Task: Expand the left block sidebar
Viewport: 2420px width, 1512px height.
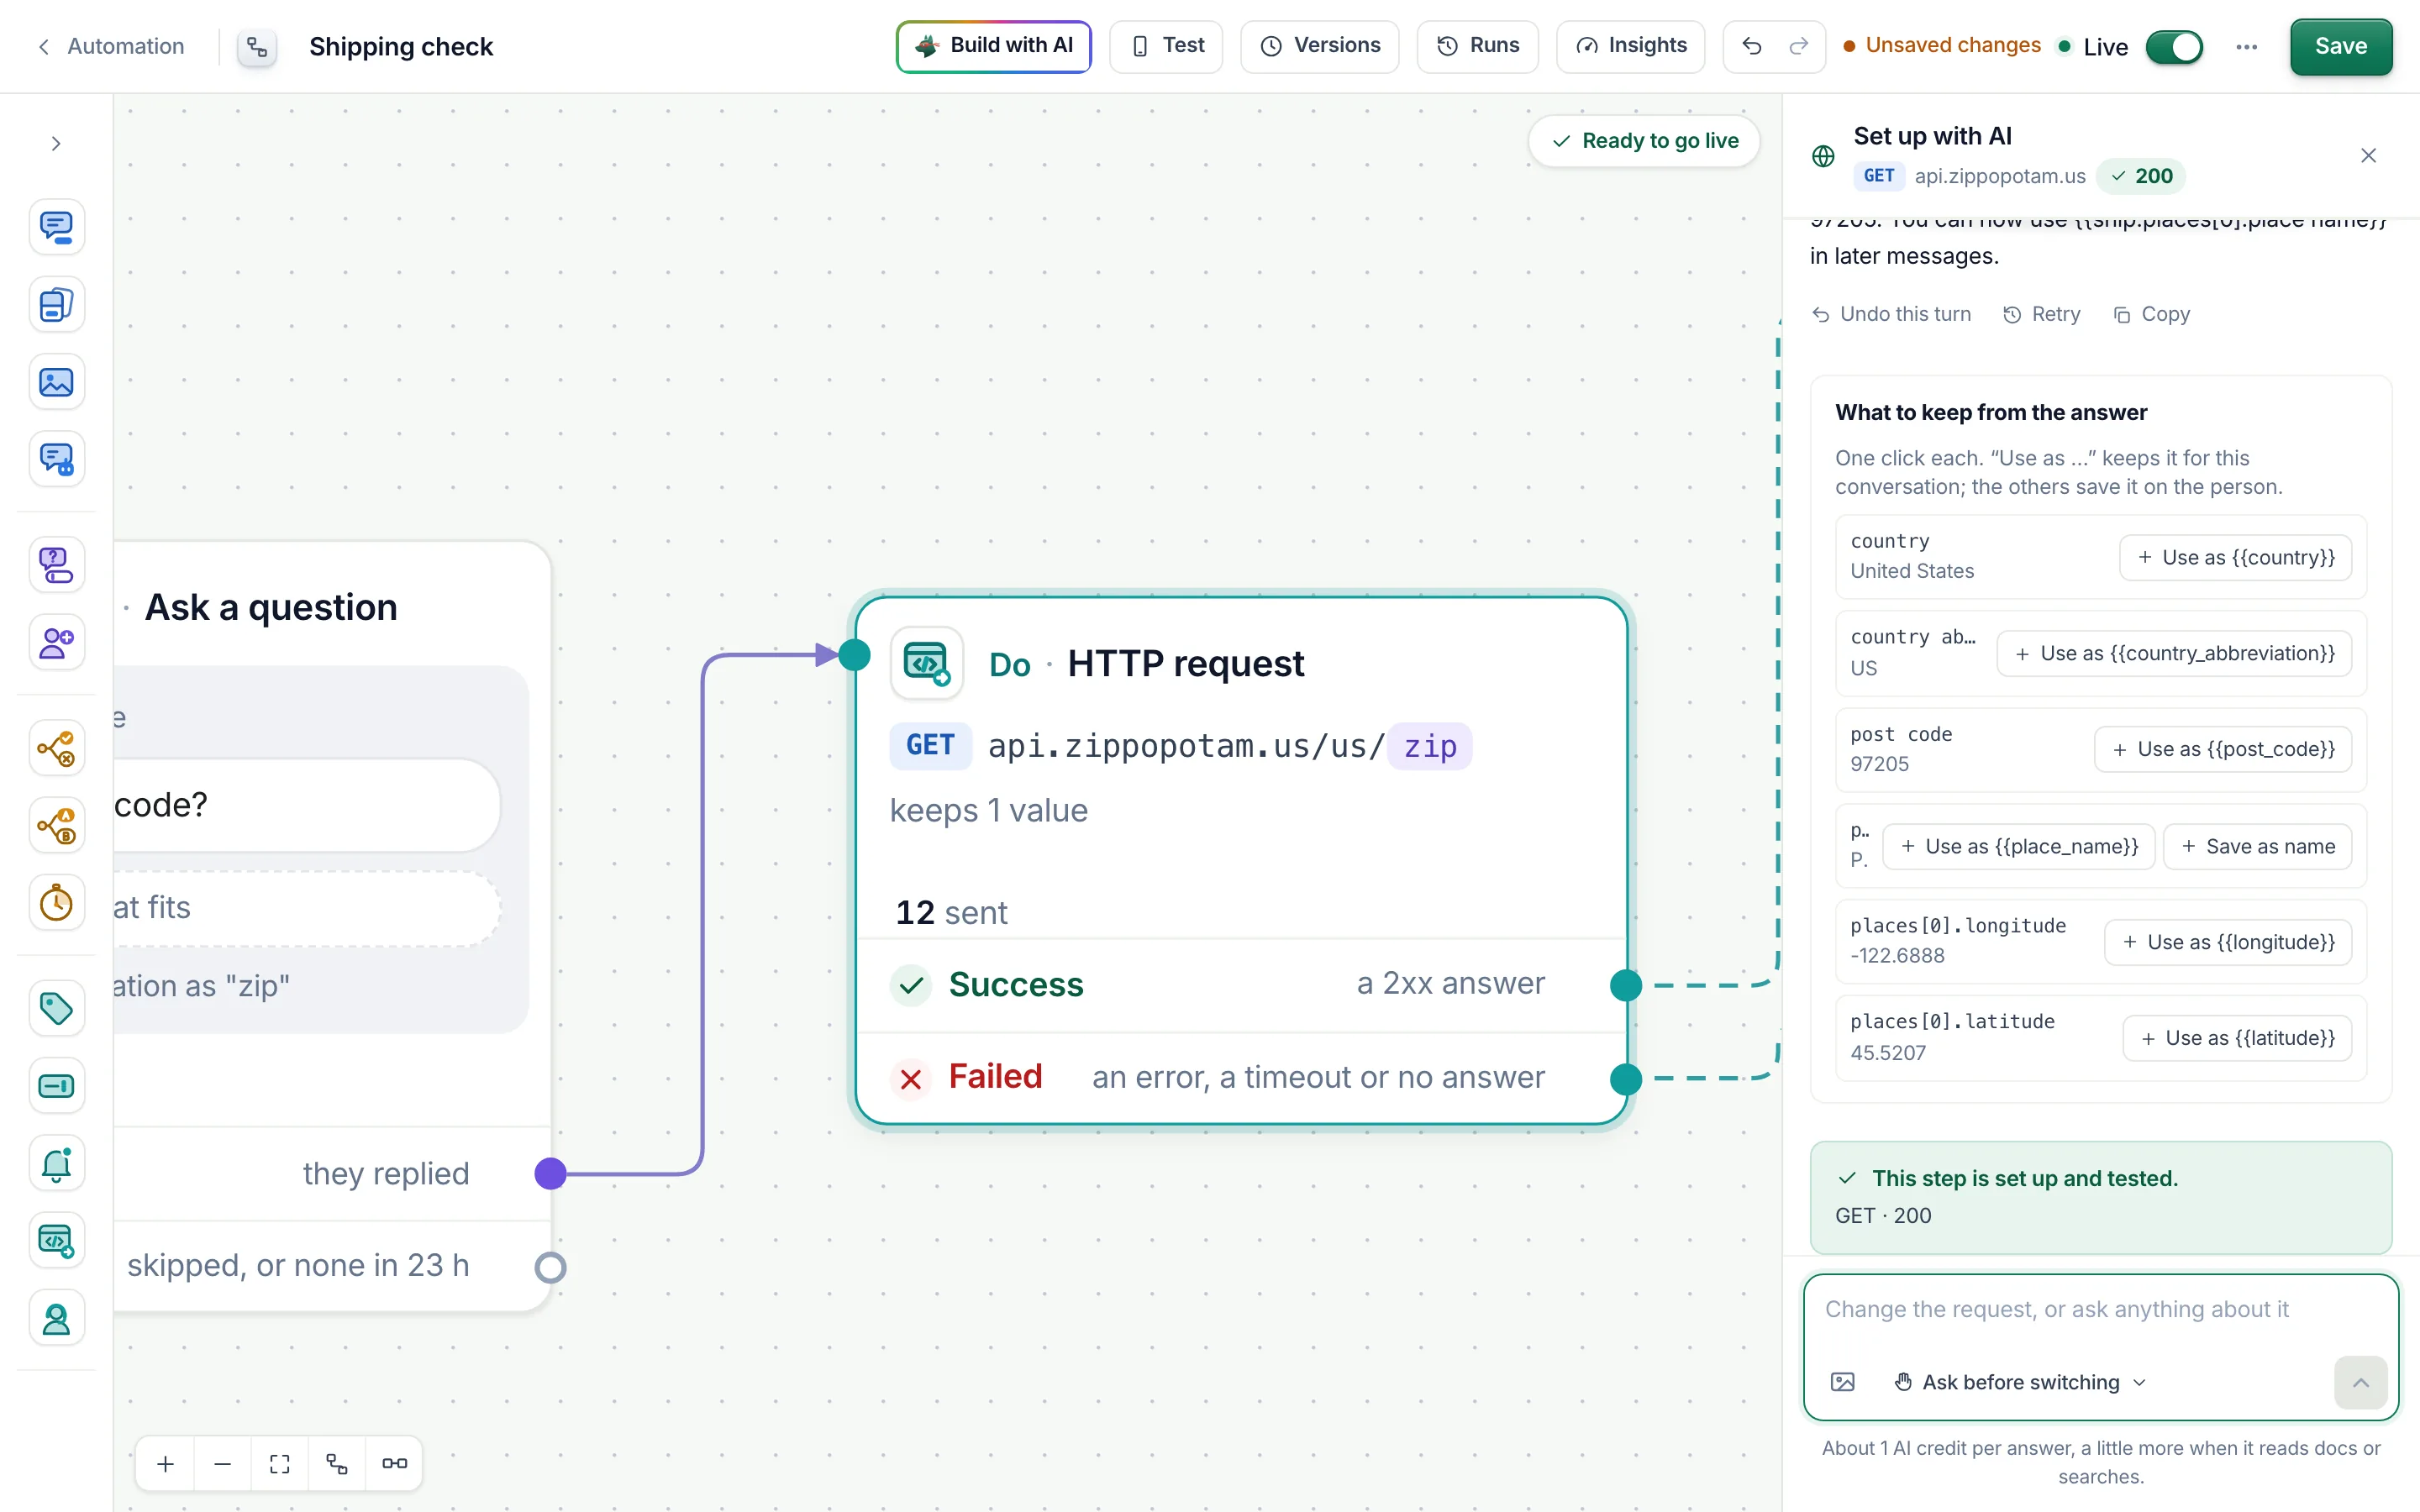Action: pyautogui.click(x=56, y=144)
